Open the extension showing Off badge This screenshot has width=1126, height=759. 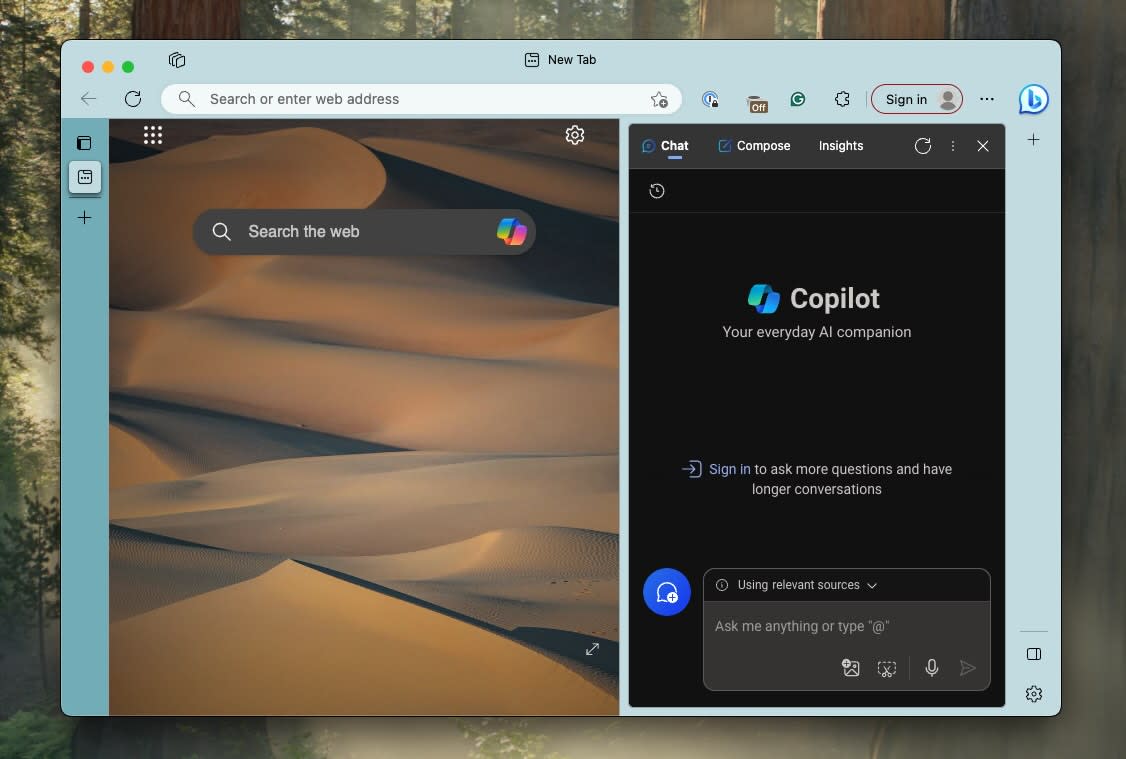757,103
